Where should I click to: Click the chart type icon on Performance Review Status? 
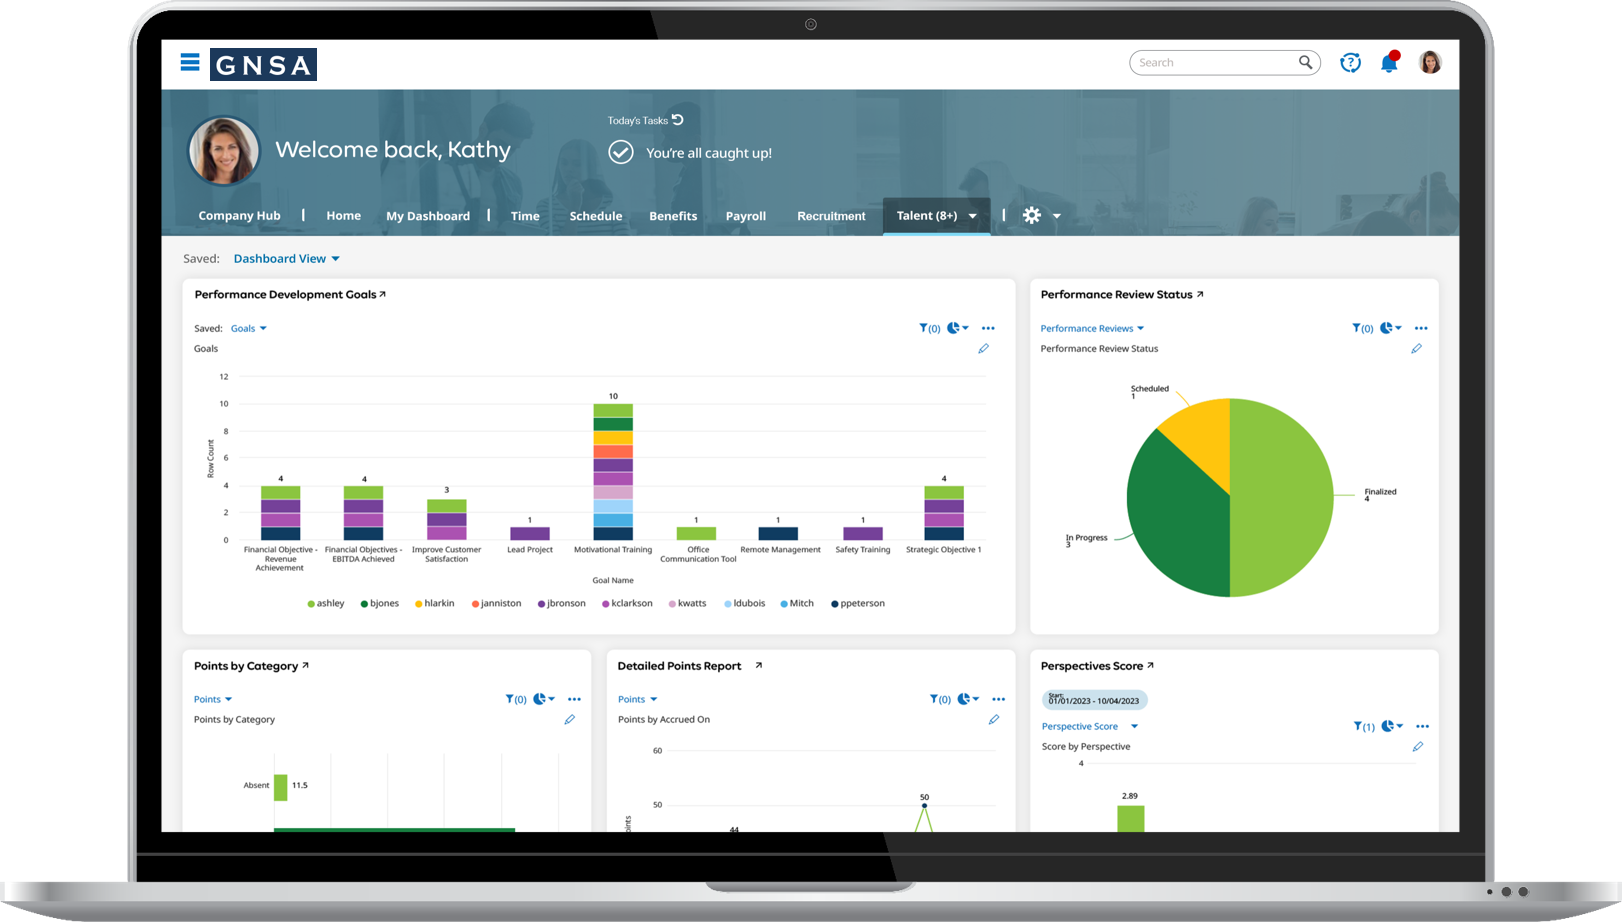click(x=1388, y=328)
